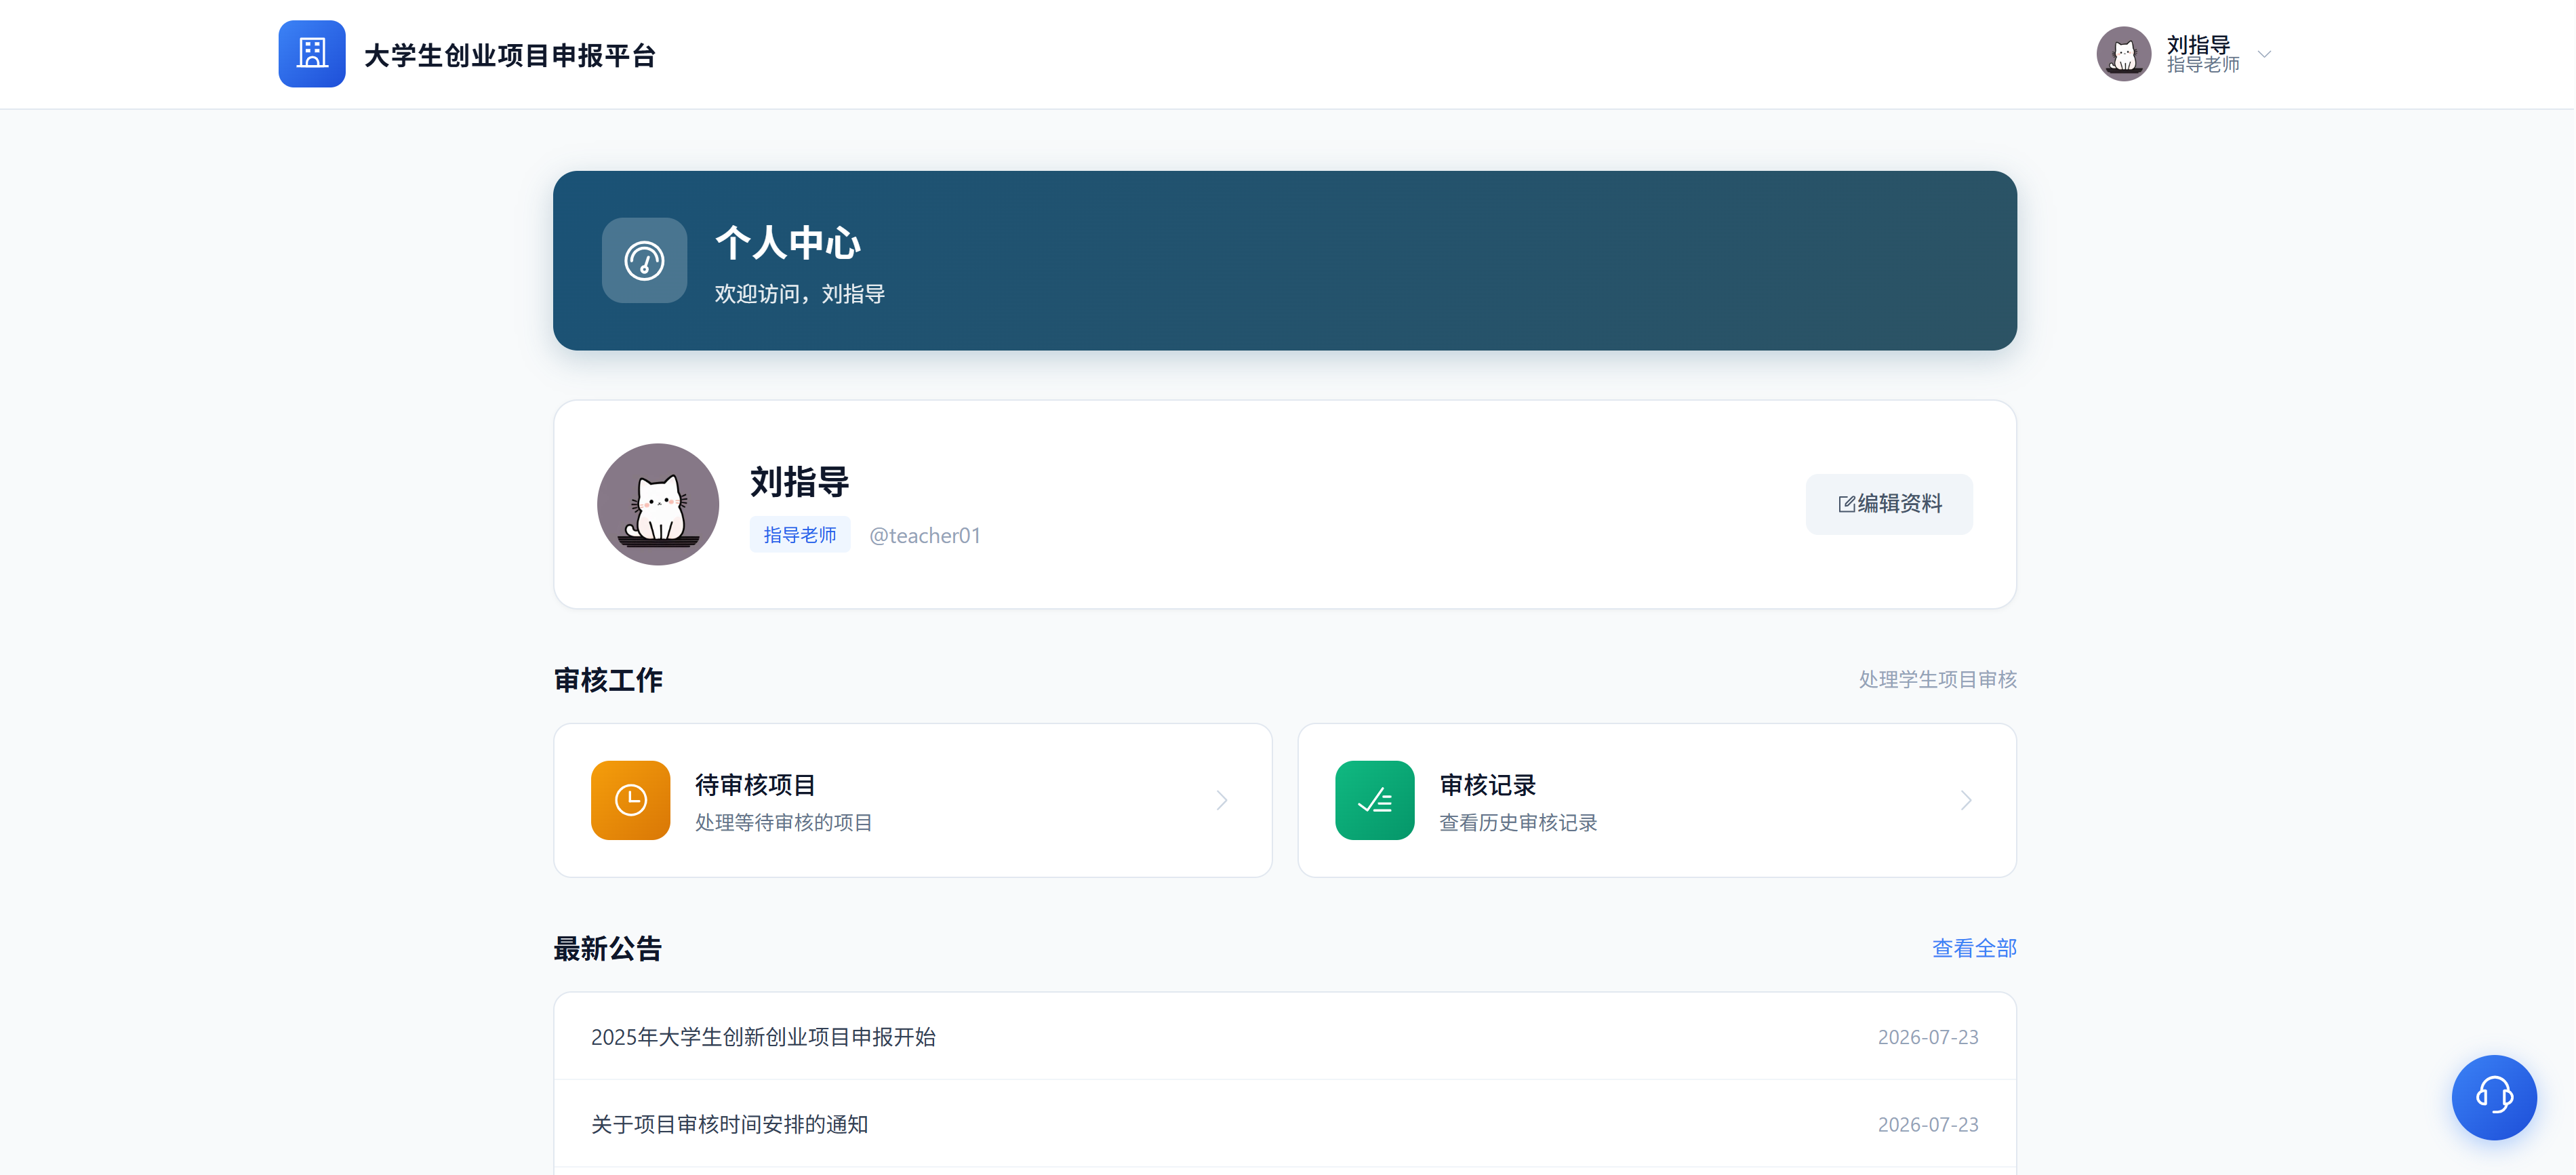Open announcement 关于项目审核时间安排的通知
The image size is (2576, 1175).
pyautogui.click(x=1285, y=1124)
